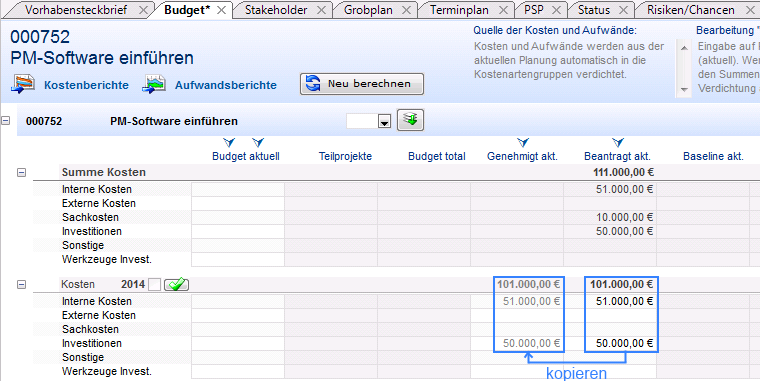Click blue arrow above Beantragt akt.
760x381 pixels.
[618, 143]
